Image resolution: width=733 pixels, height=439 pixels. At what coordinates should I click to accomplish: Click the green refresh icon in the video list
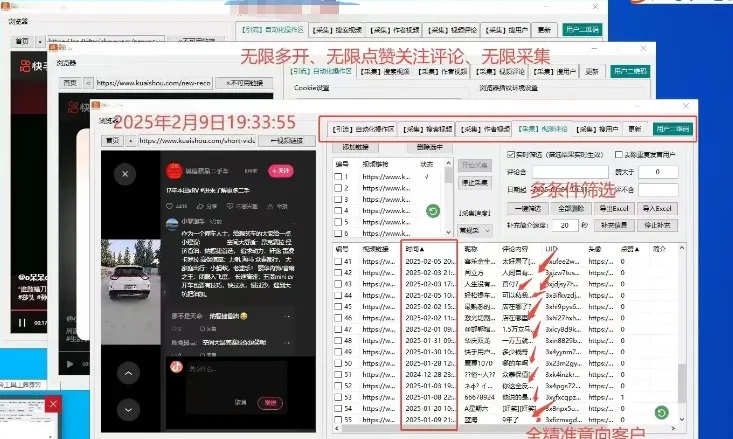[432, 211]
